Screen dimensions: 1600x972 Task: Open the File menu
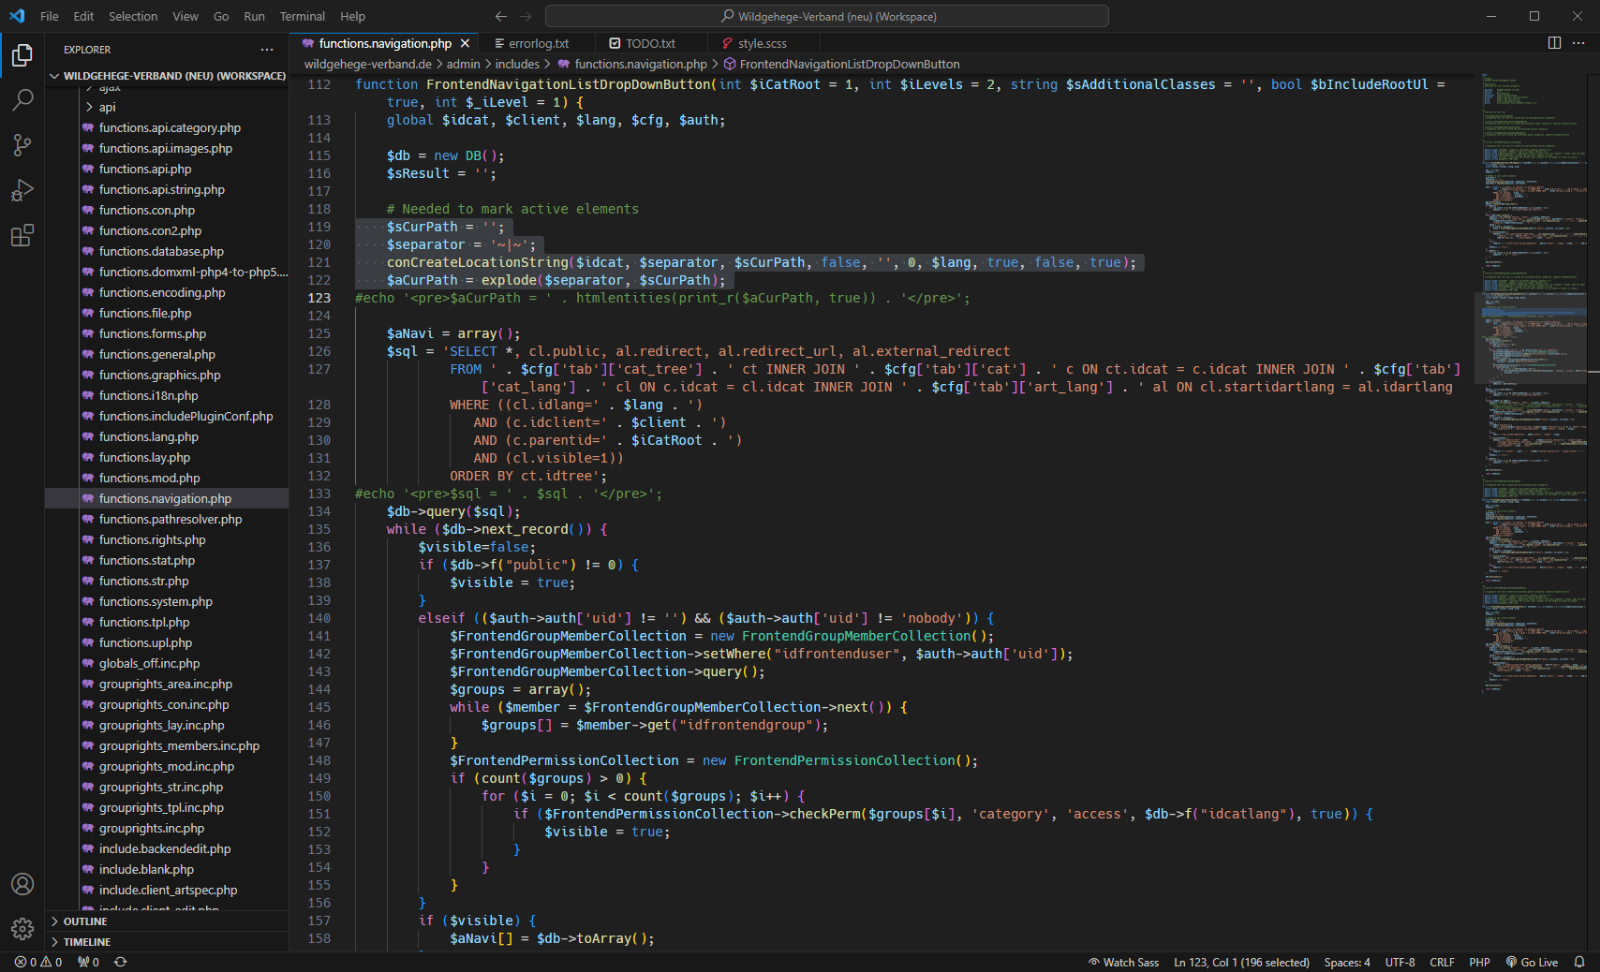point(49,16)
